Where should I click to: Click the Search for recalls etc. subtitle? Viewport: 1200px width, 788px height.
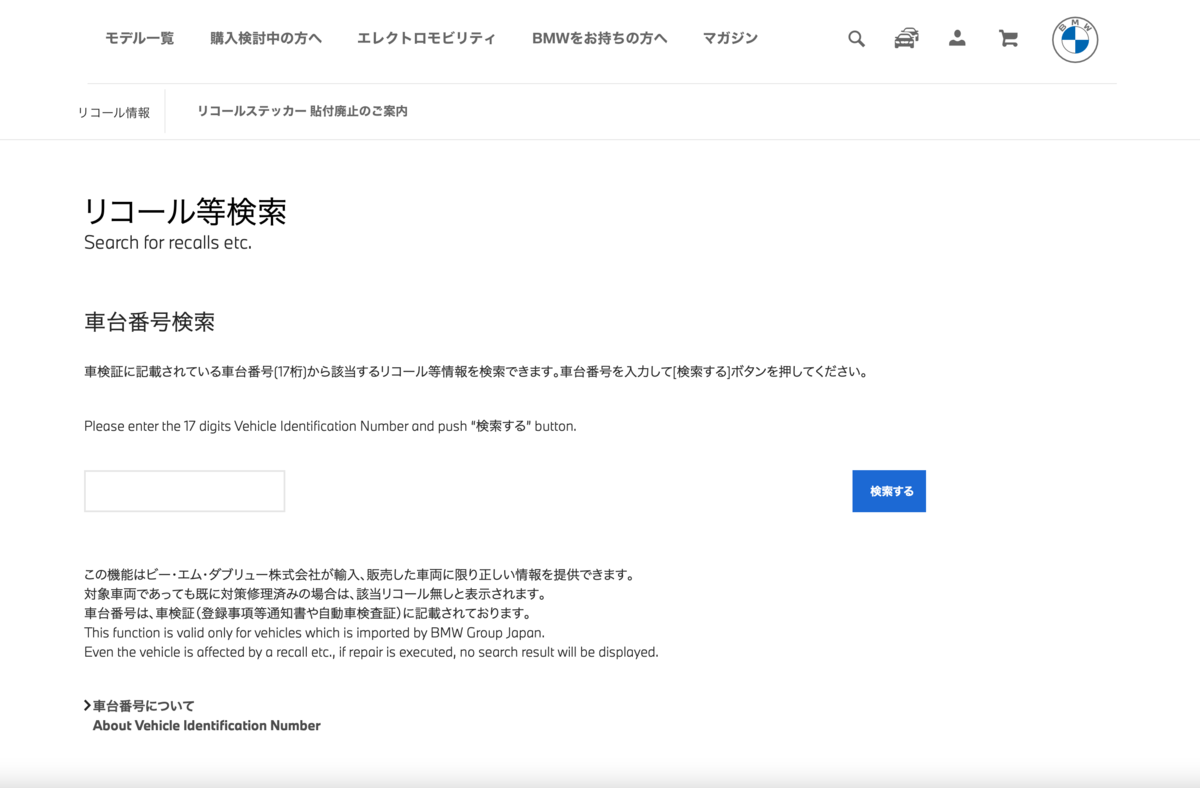tap(168, 242)
